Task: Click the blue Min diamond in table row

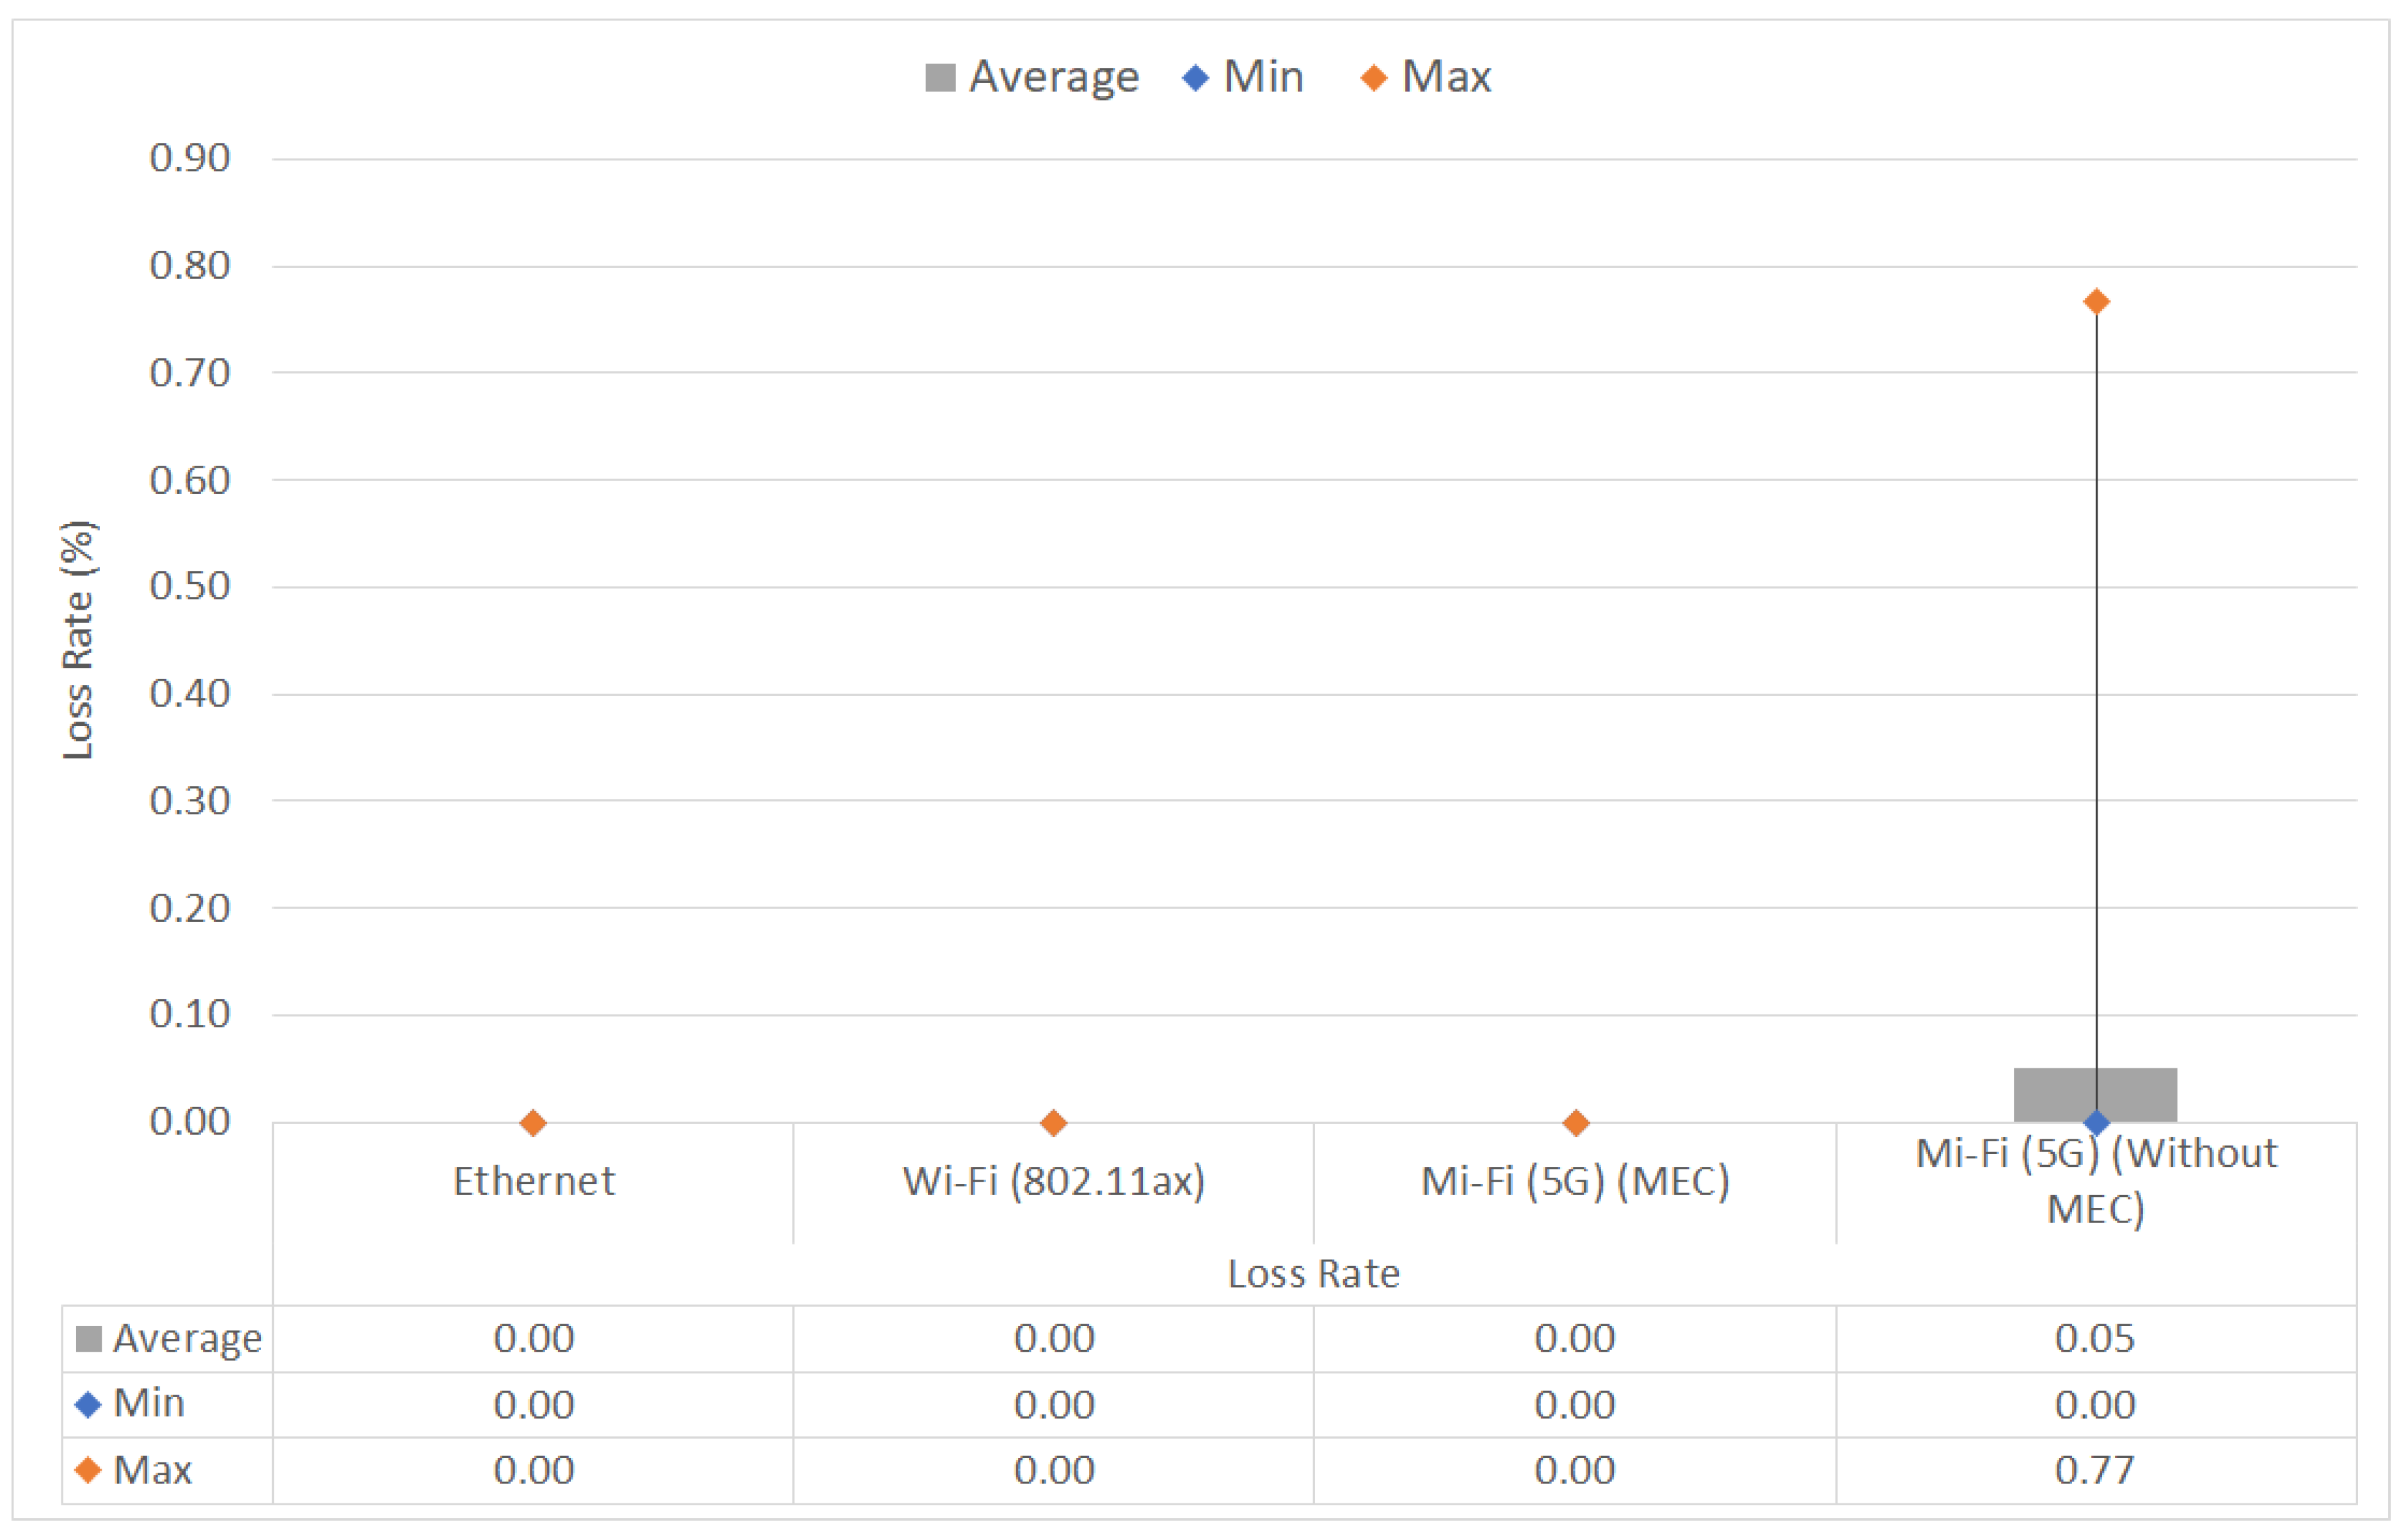Action: click(x=88, y=1404)
